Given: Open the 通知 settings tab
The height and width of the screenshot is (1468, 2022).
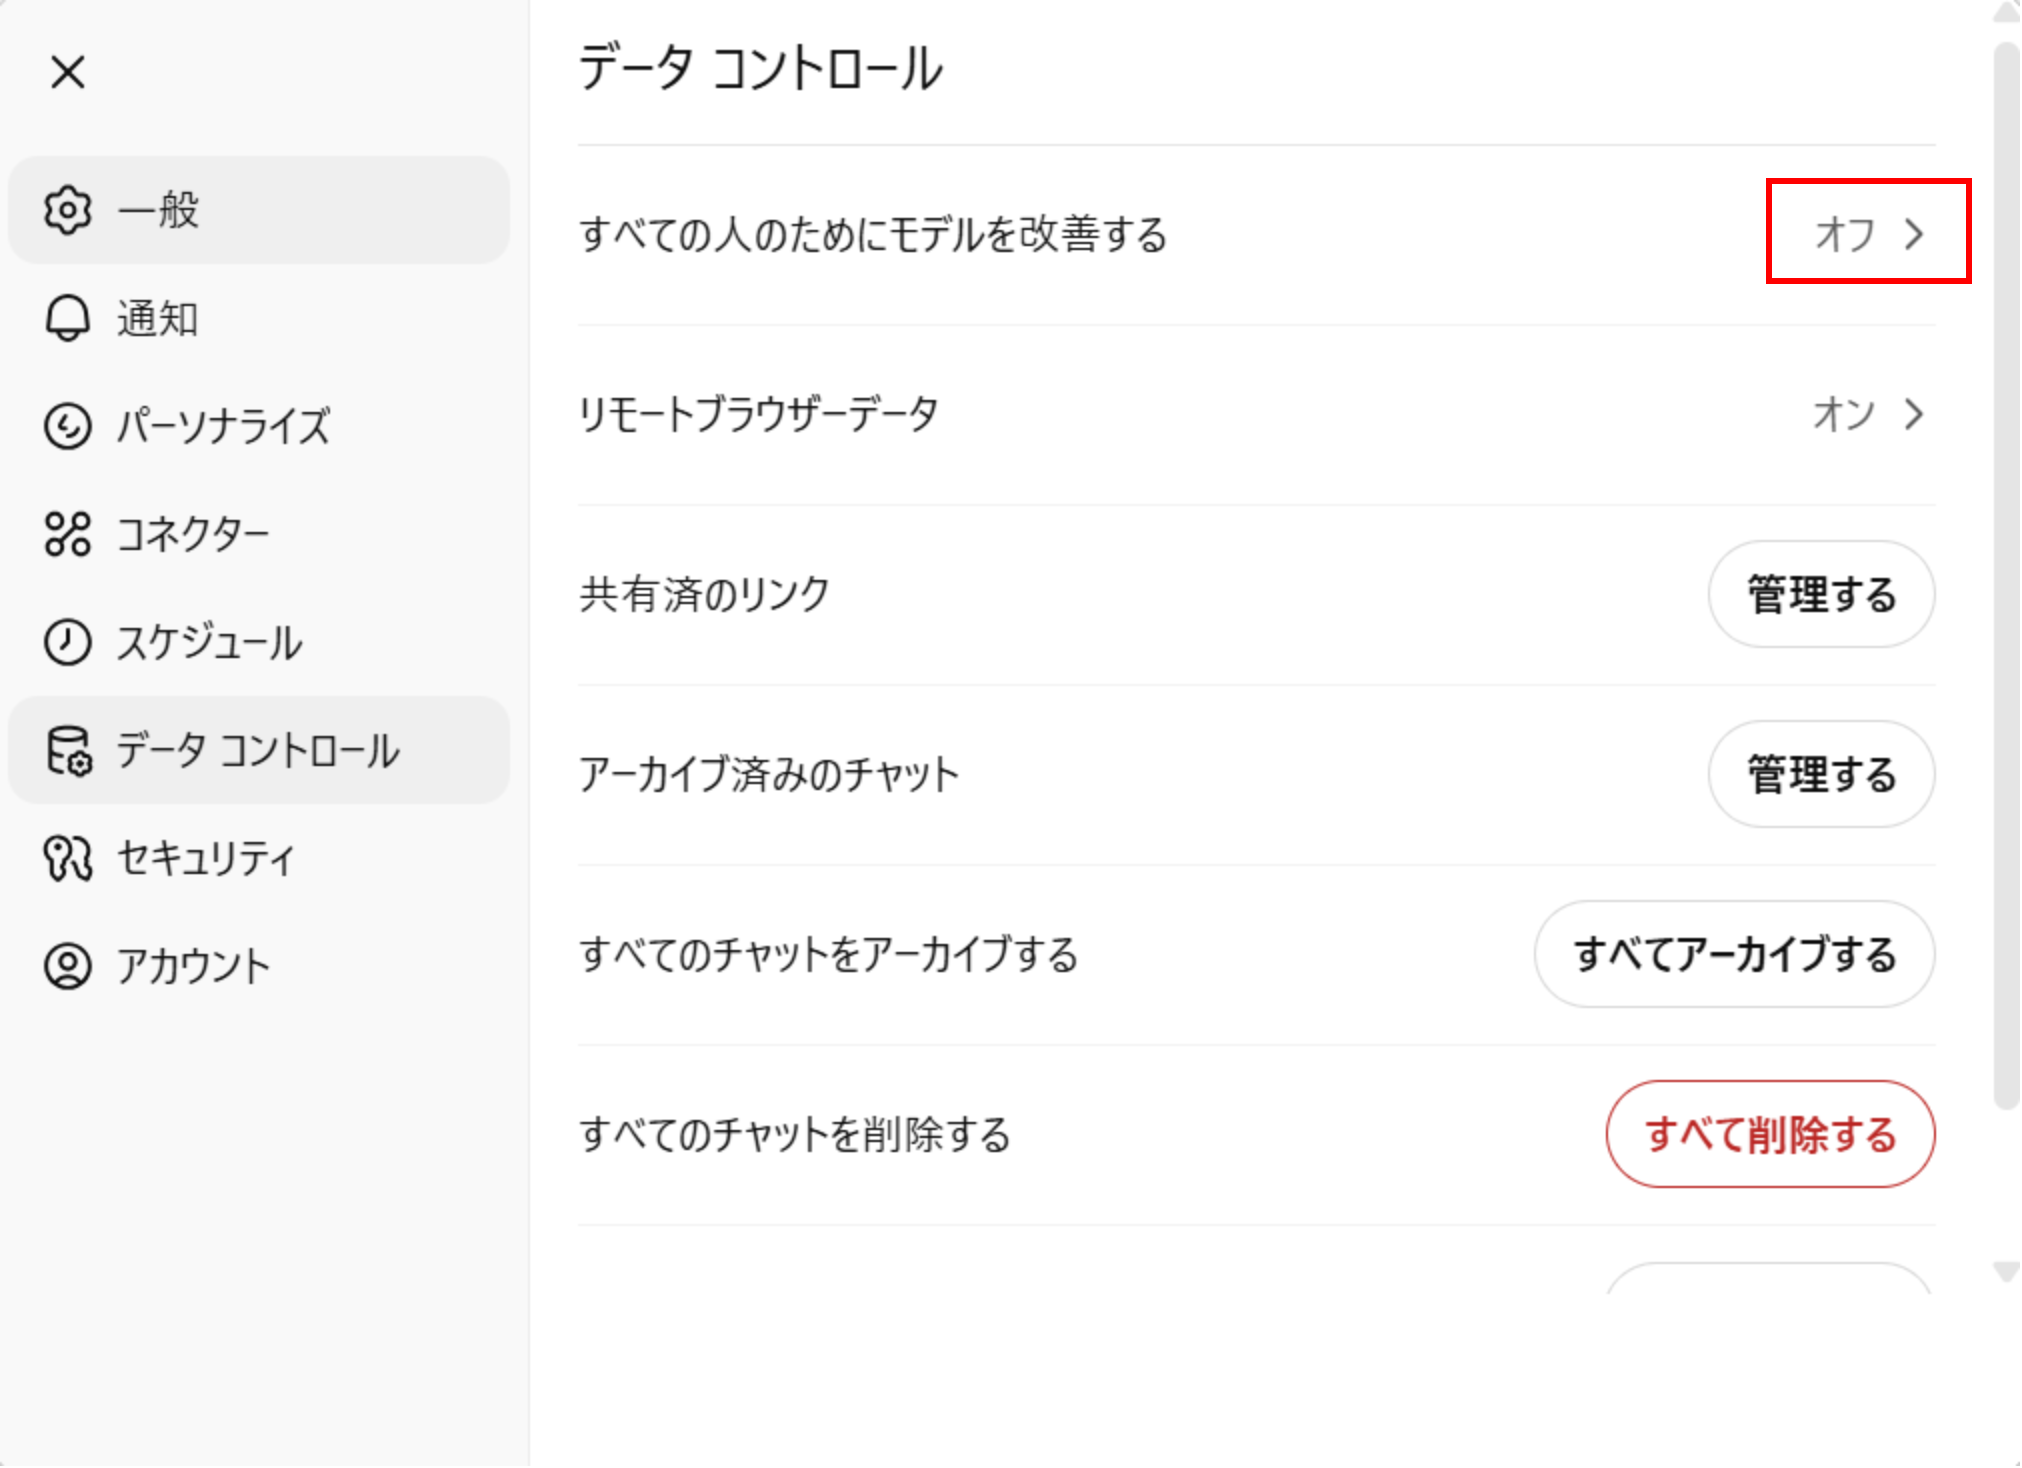Looking at the screenshot, I should [x=158, y=319].
